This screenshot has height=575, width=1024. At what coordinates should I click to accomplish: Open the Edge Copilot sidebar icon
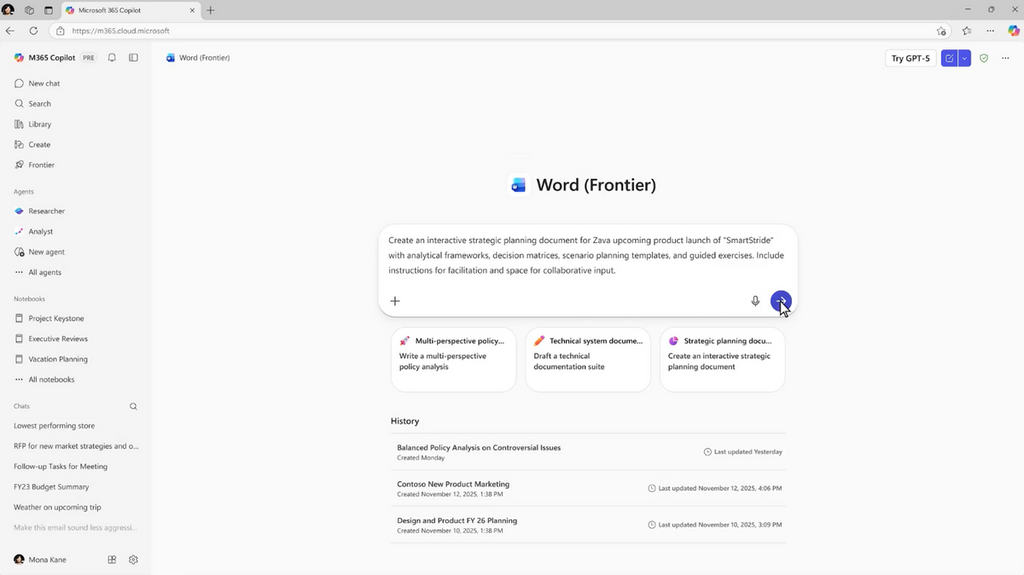click(x=1013, y=31)
